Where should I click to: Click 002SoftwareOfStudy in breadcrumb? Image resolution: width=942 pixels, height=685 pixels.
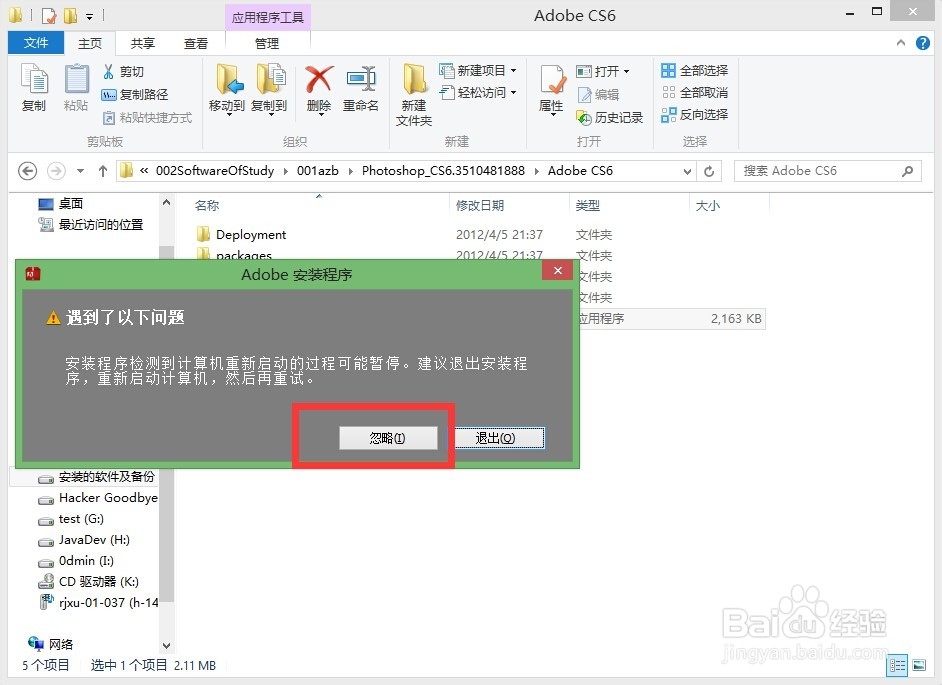click(x=215, y=171)
